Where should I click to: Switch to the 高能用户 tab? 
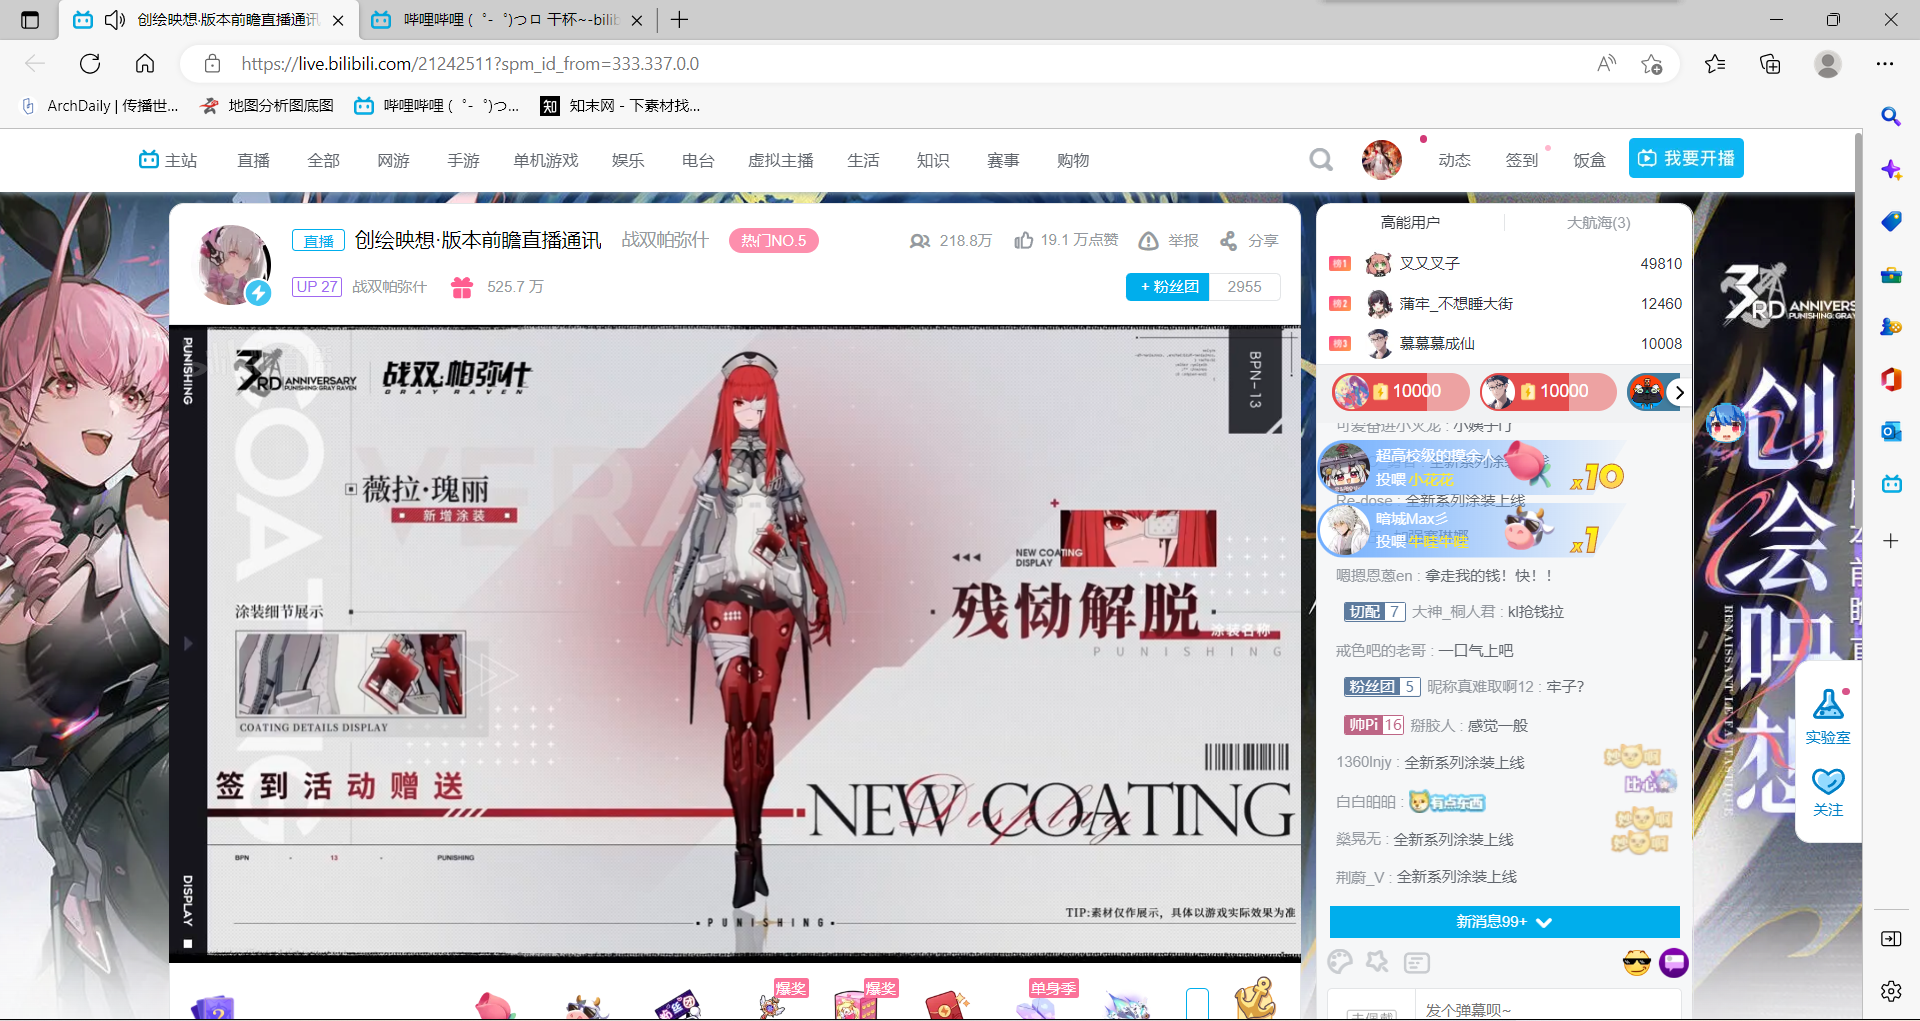point(1410,222)
